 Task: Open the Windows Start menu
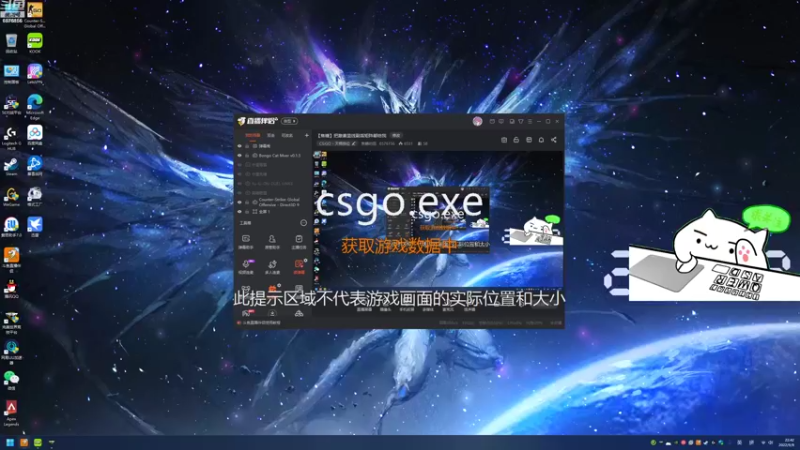[10, 442]
